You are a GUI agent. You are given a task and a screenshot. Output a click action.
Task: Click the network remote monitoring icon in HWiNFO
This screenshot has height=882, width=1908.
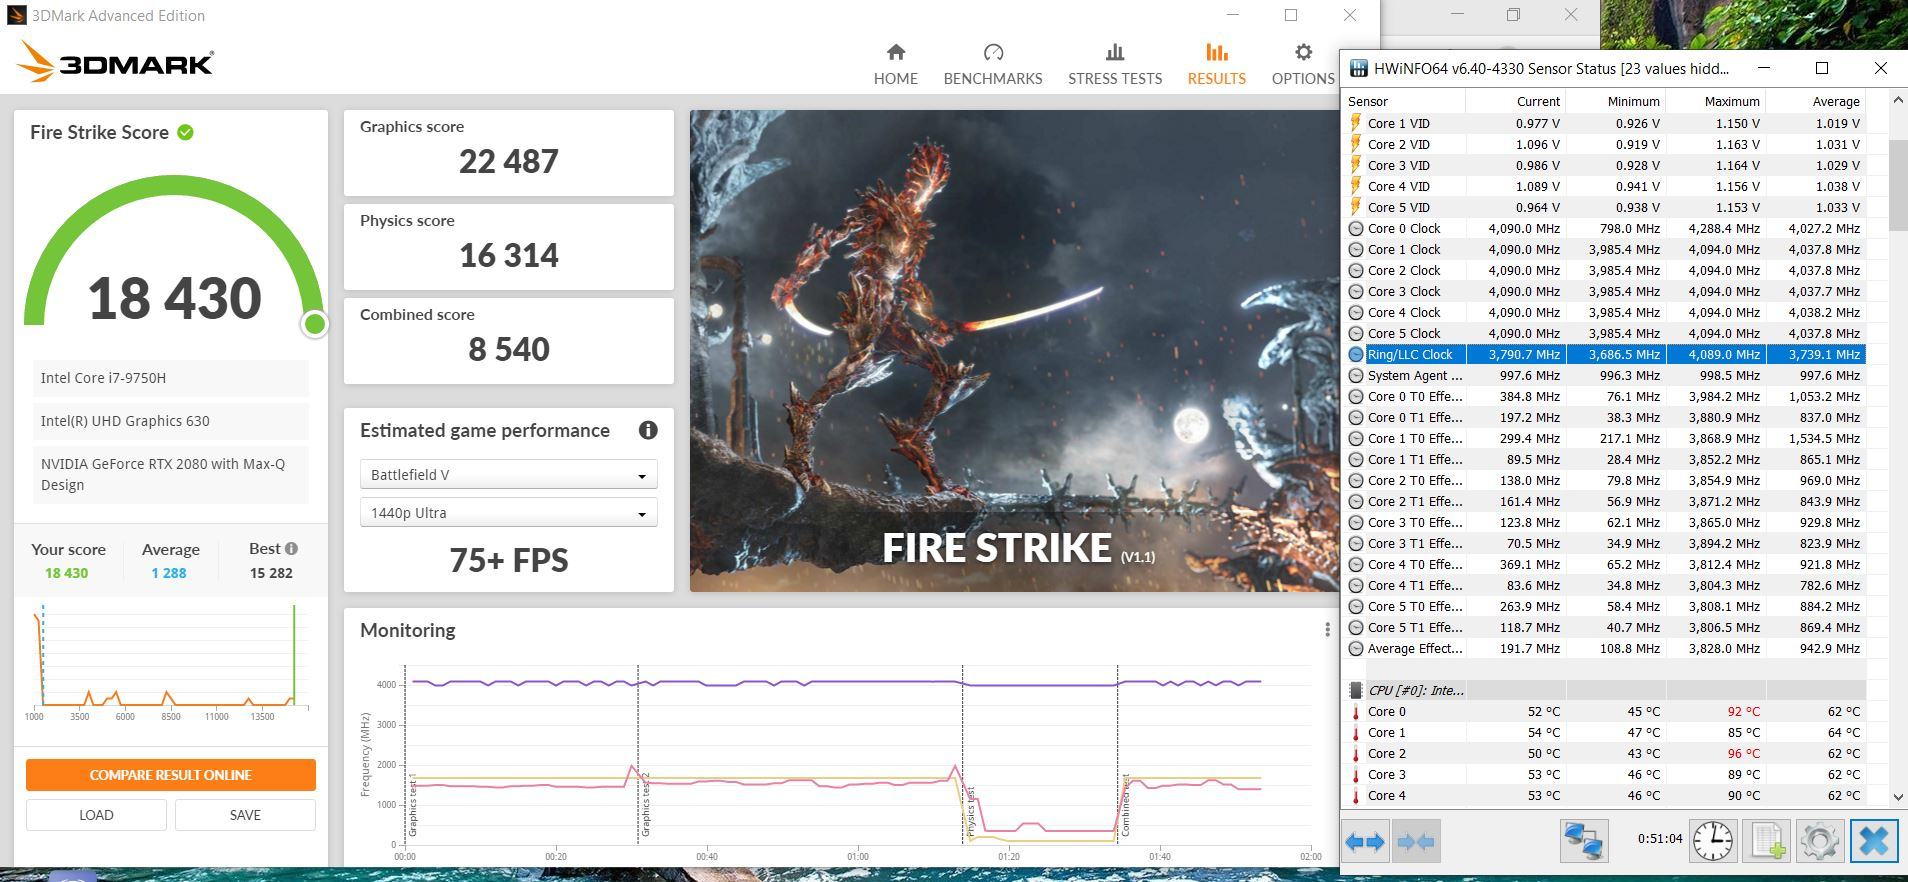point(1584,840)
